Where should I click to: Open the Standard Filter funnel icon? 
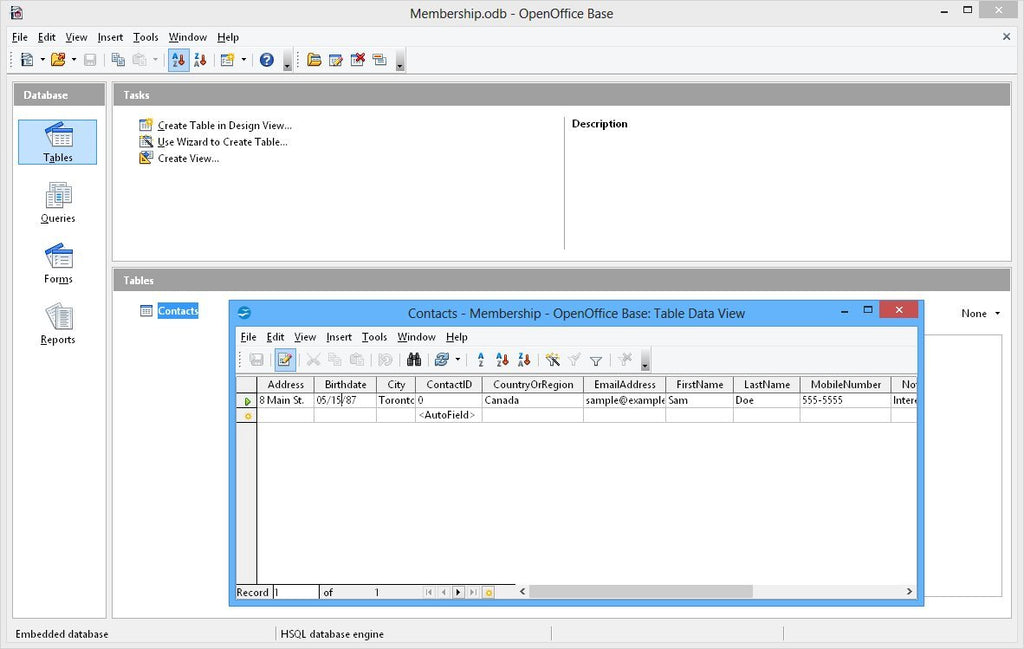pyautogui.click(x=595, y=360)
